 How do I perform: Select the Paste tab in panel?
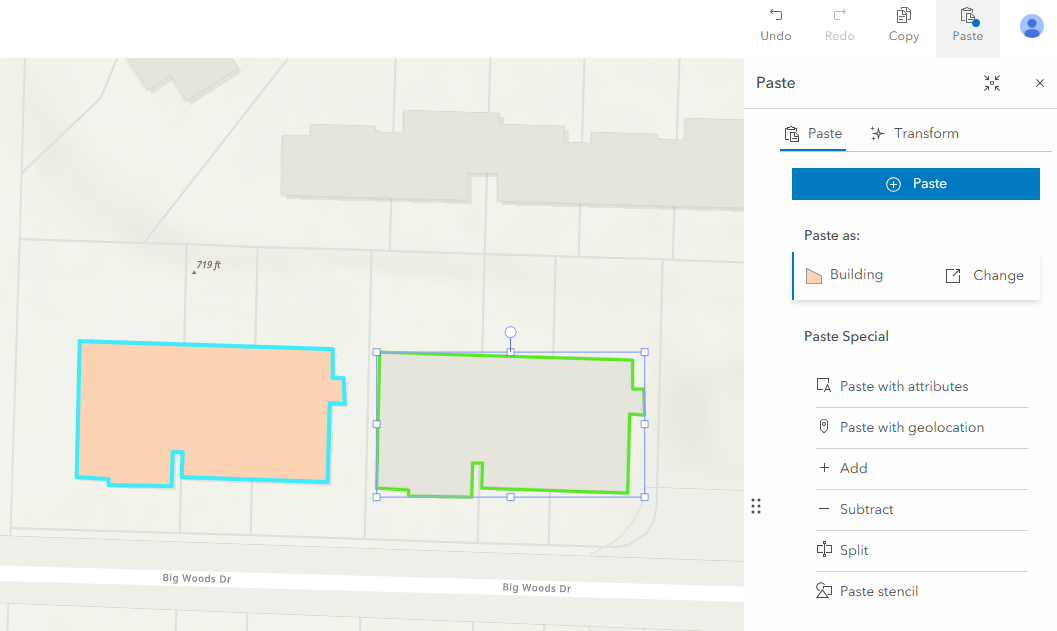pos(813,134)
